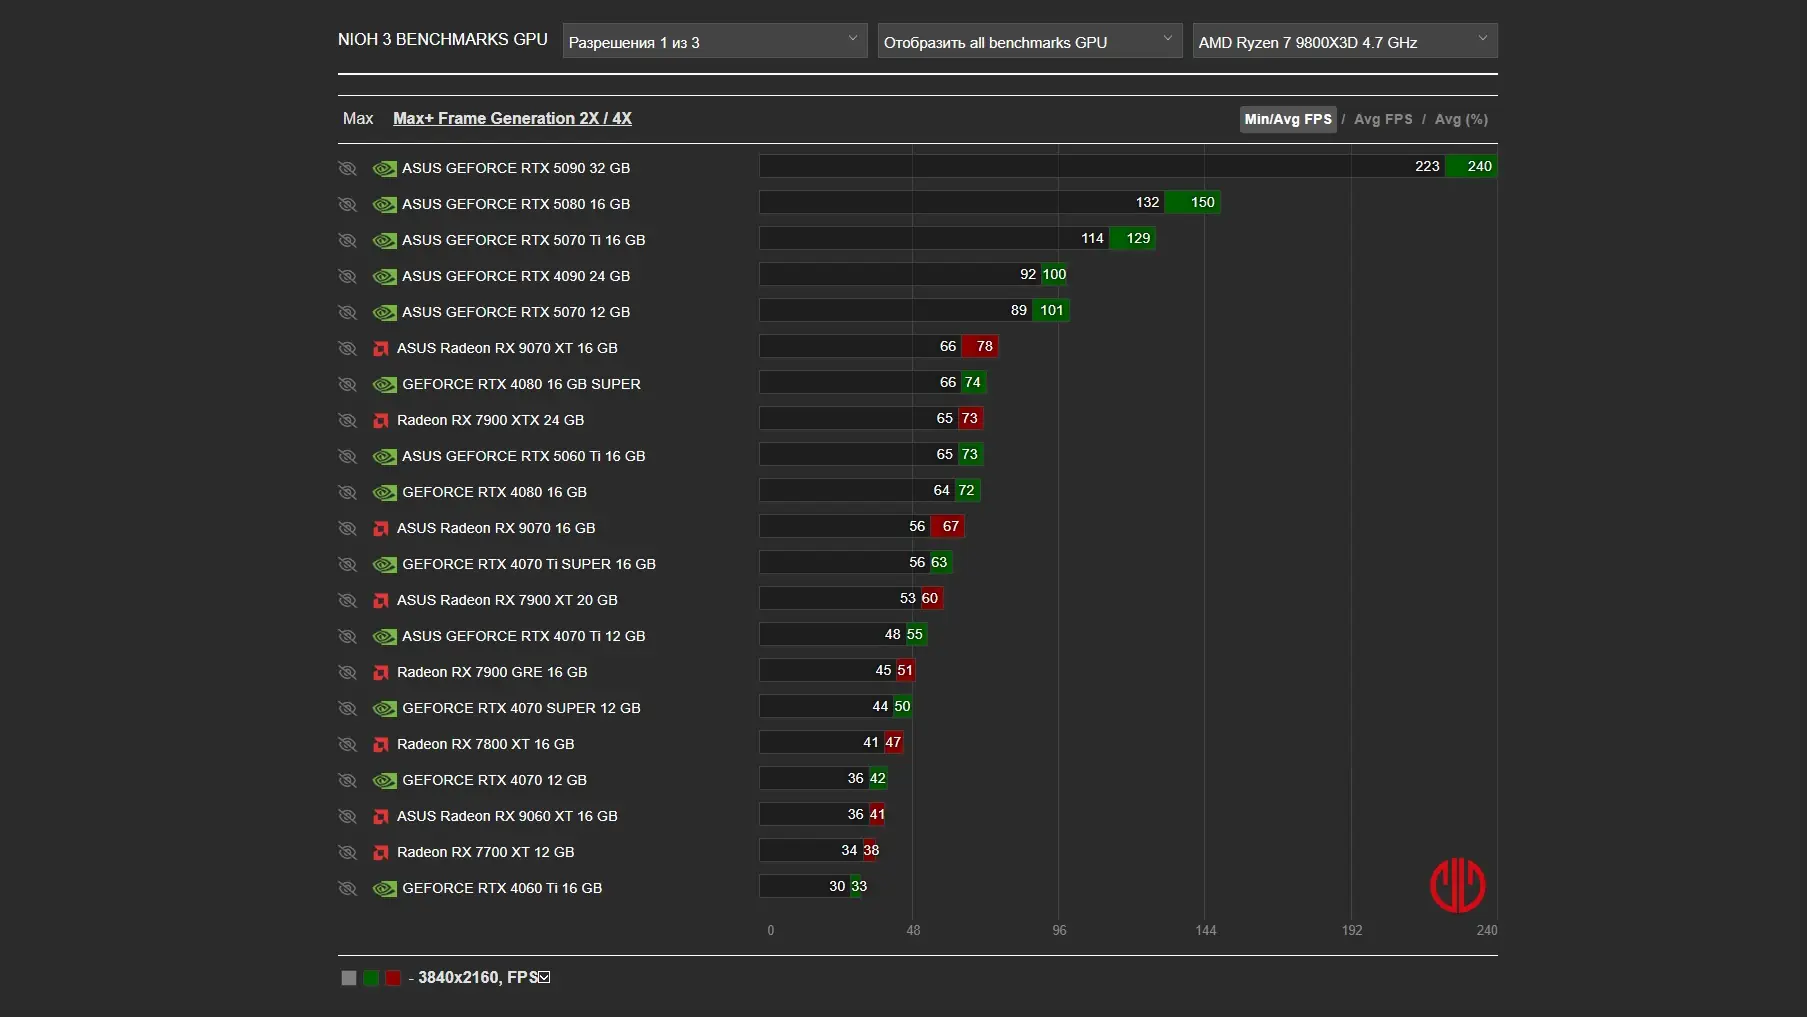The image size is (1807, 1017).
Task: Click the eye icon for ASUS Radeon RX 7900 XT
Action: tap(347, 600)
